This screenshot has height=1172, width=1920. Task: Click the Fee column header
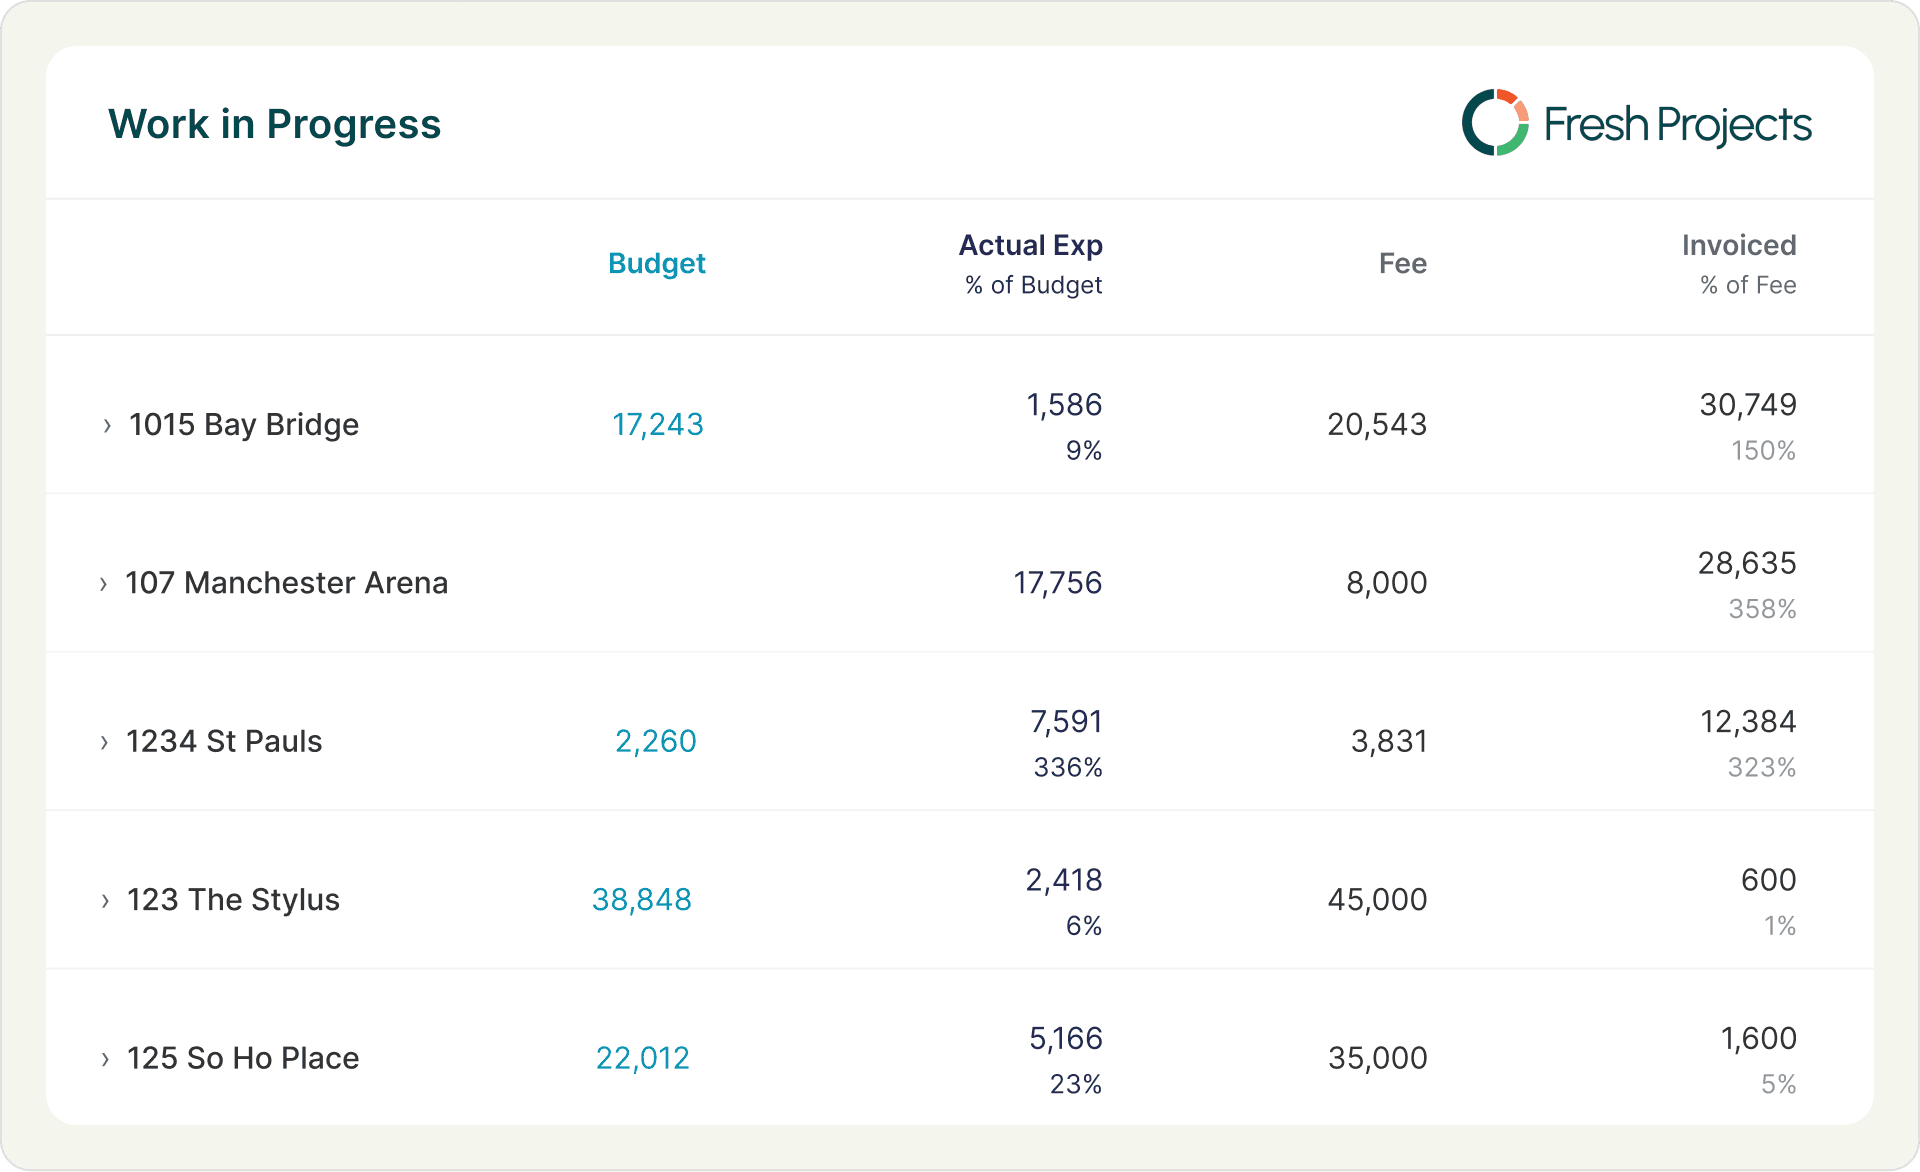point(1402,264)
